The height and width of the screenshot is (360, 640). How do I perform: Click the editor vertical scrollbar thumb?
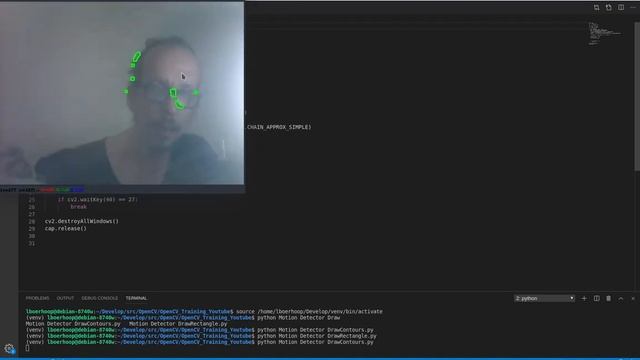point(637,96)
